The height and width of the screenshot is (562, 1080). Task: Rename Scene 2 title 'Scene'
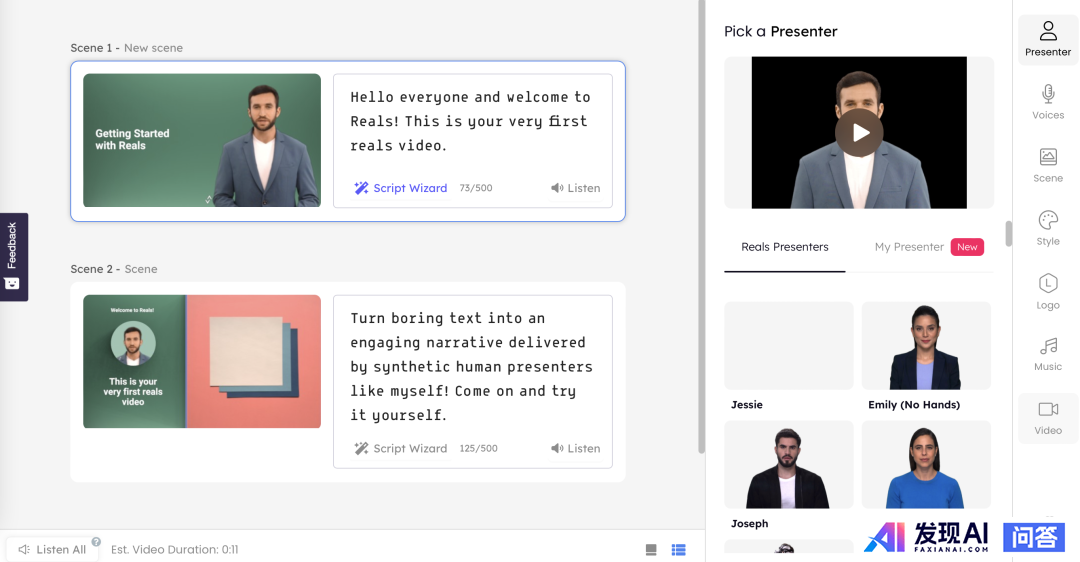click(x=141, y=269)
